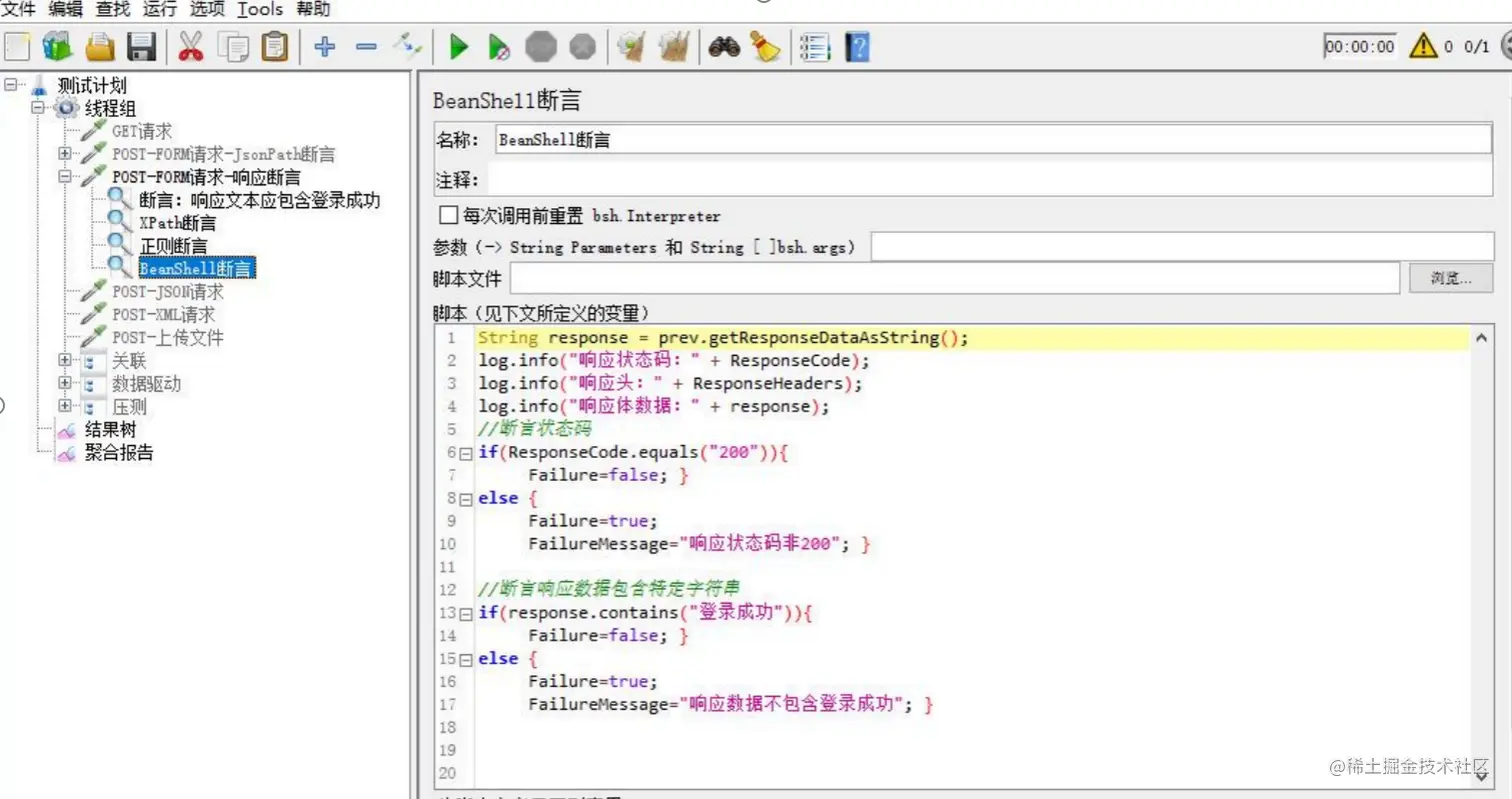Screen dimensions: 1512x799
Task: Select the POST-上传文件 sampler
Action: click(168, 337)
